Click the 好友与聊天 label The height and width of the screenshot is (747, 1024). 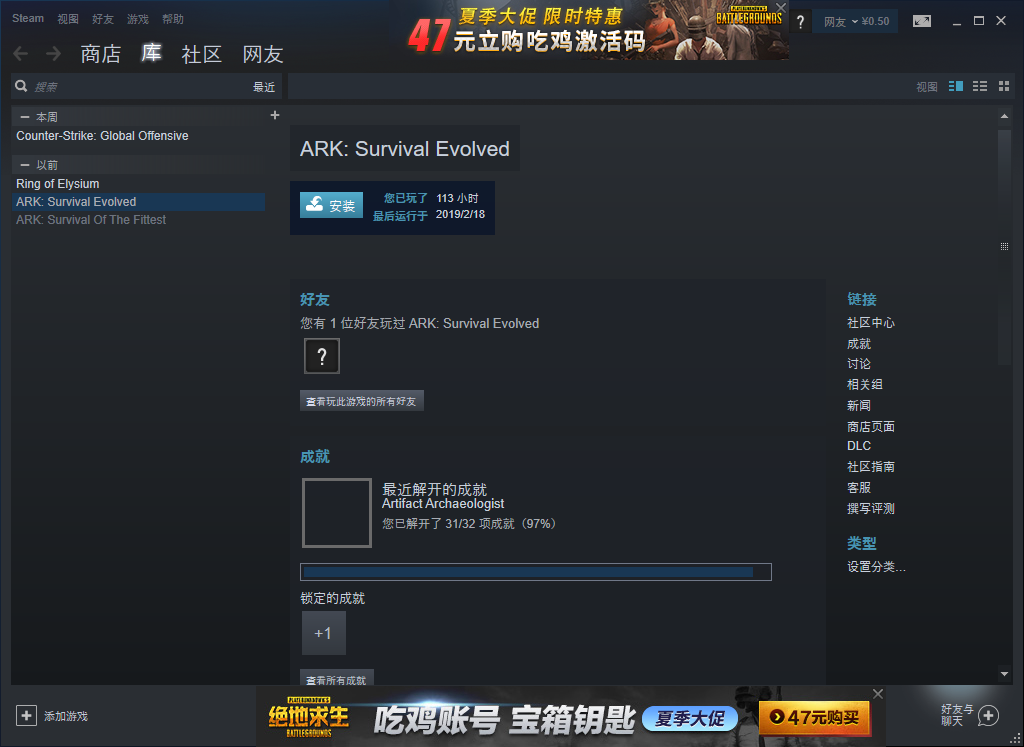coord(957,715)
